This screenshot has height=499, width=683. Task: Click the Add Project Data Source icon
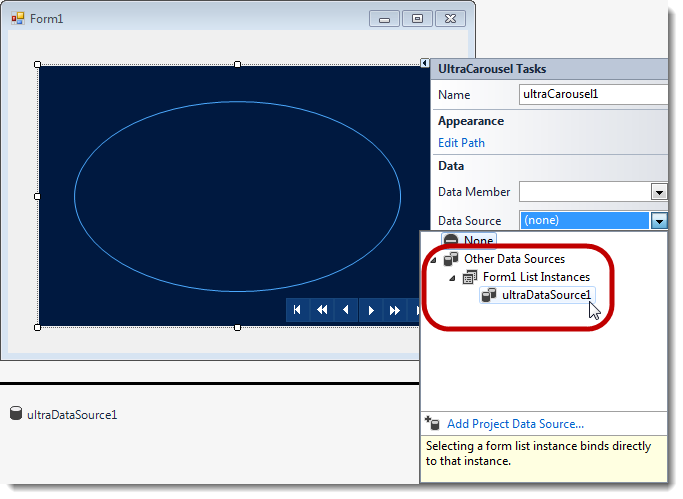click(x=432, y=424)
